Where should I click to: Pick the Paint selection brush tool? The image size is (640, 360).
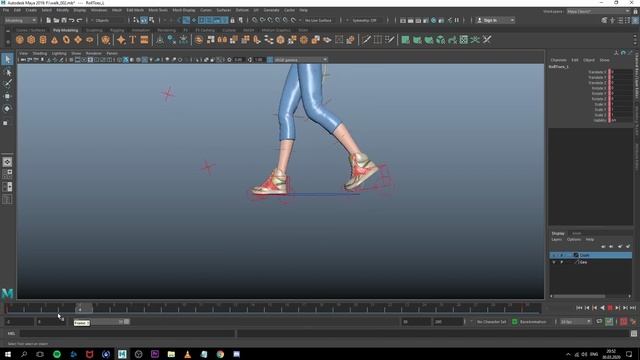click(x=7, y=84)
